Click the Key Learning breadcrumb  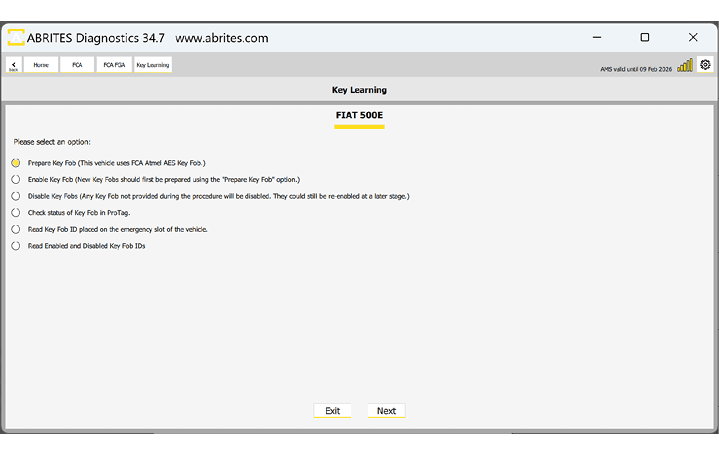[x=153, y=65]
